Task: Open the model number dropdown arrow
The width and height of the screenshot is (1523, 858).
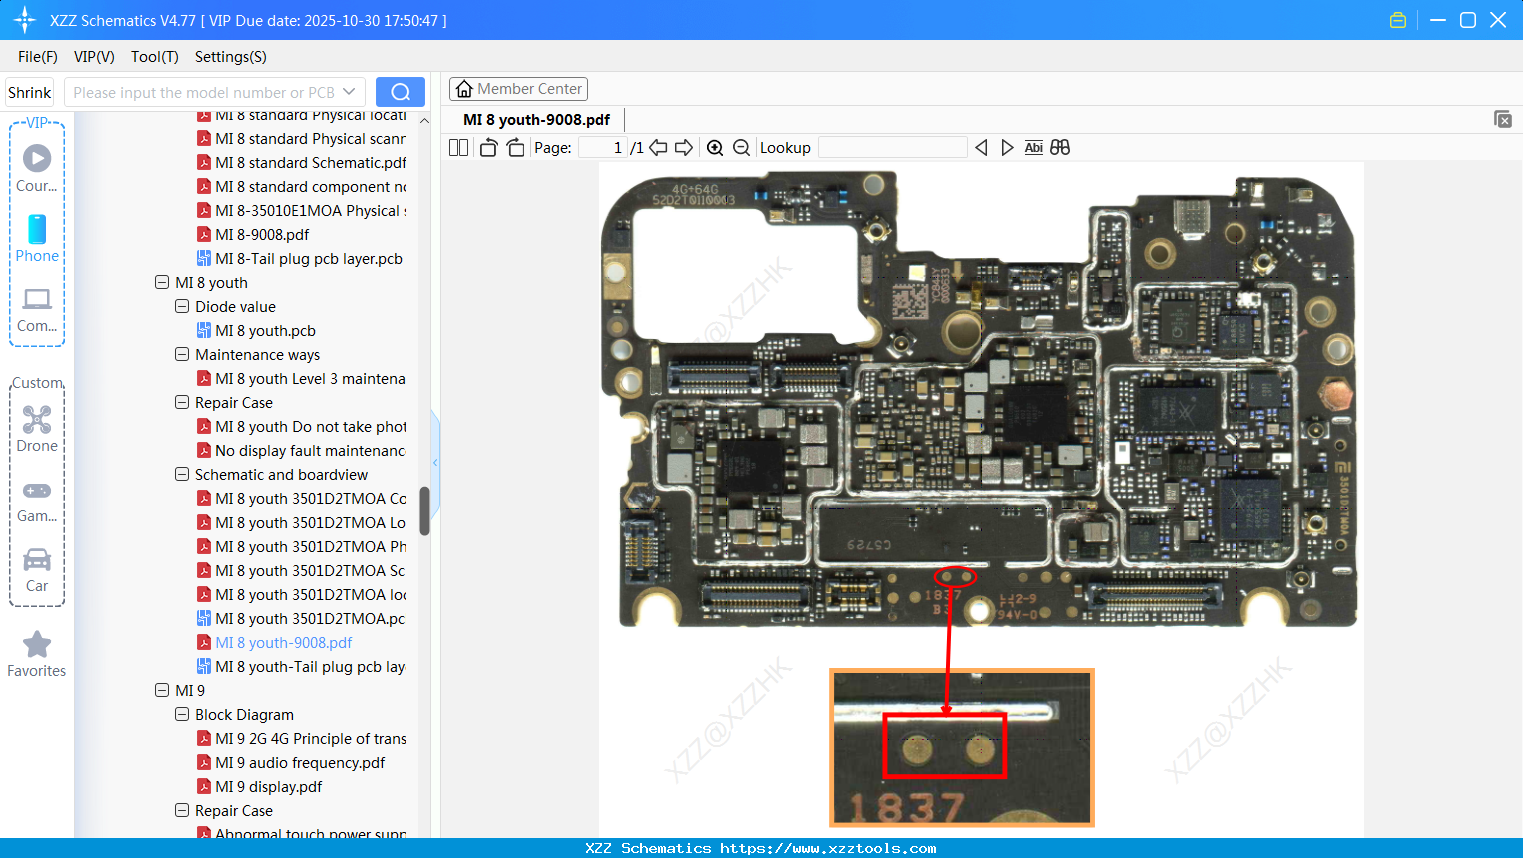Action: pos(349,92)
